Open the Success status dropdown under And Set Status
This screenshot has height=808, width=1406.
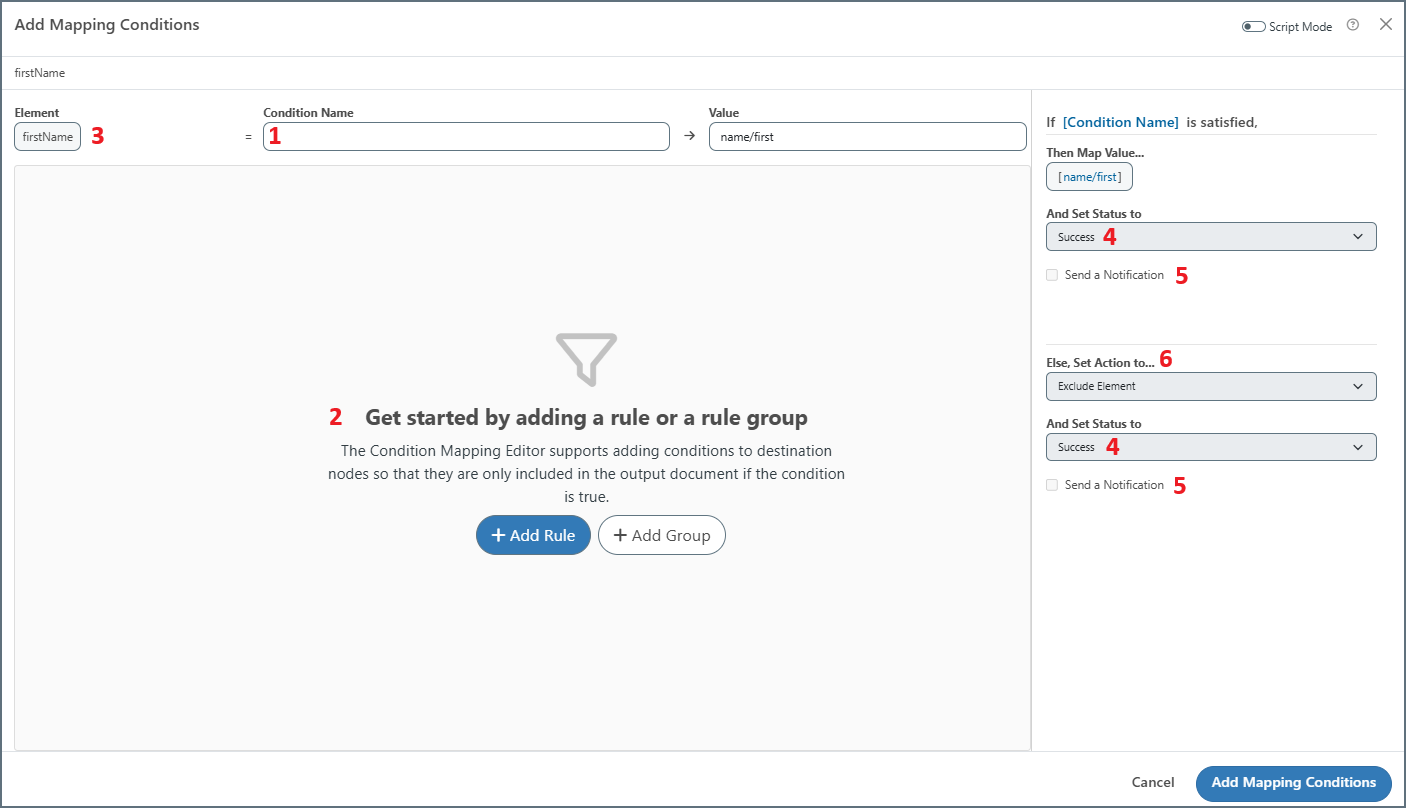pos(1211,236)
